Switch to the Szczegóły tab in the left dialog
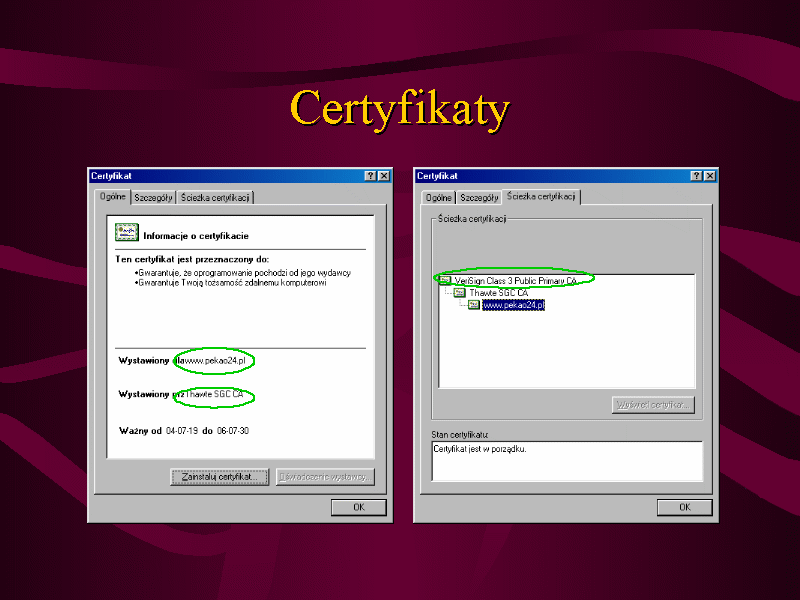Image resolution: width=800 pixels, height=600 pixels. (154, 198)
